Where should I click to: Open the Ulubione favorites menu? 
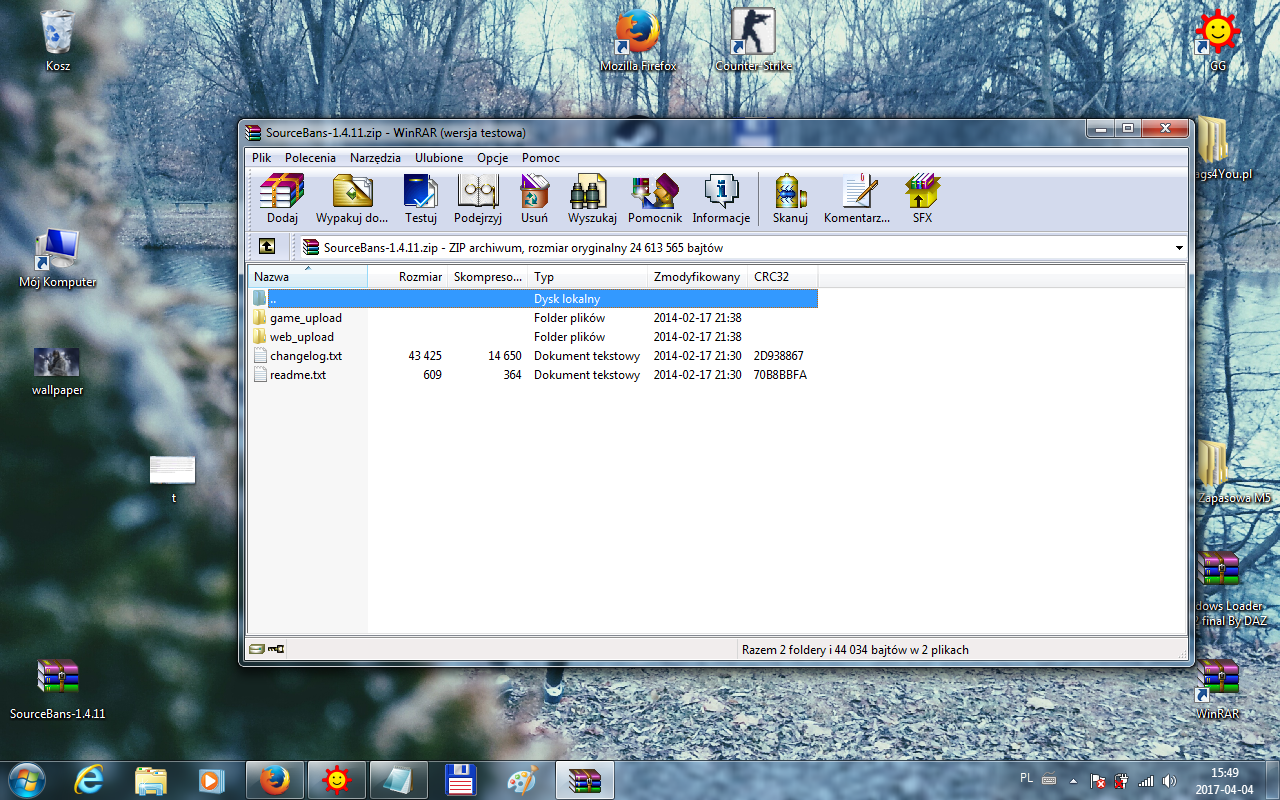439,158
